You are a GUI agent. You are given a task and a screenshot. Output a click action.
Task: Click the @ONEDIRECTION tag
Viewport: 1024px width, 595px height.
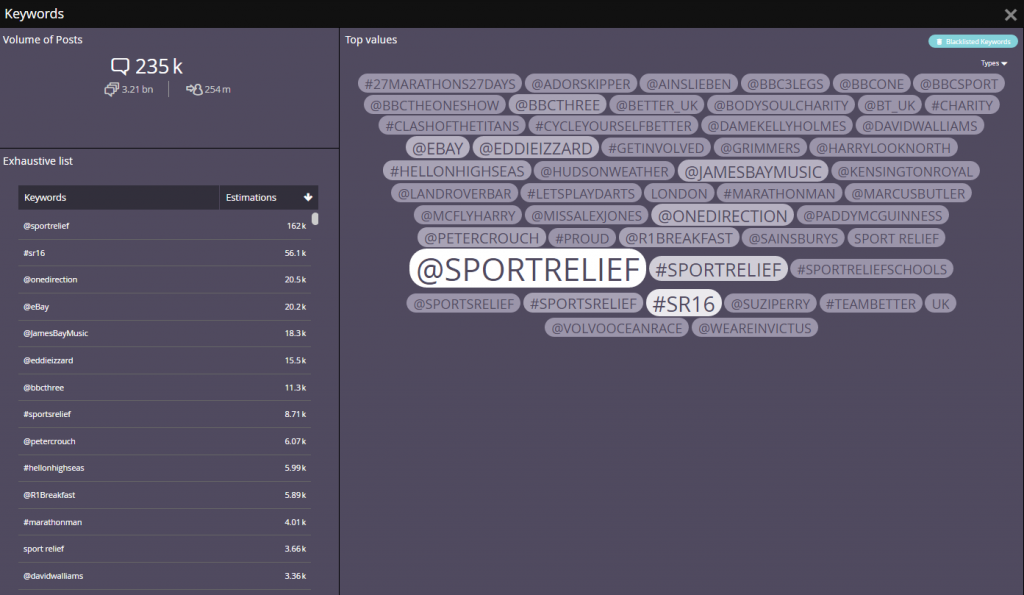(723, 216)
